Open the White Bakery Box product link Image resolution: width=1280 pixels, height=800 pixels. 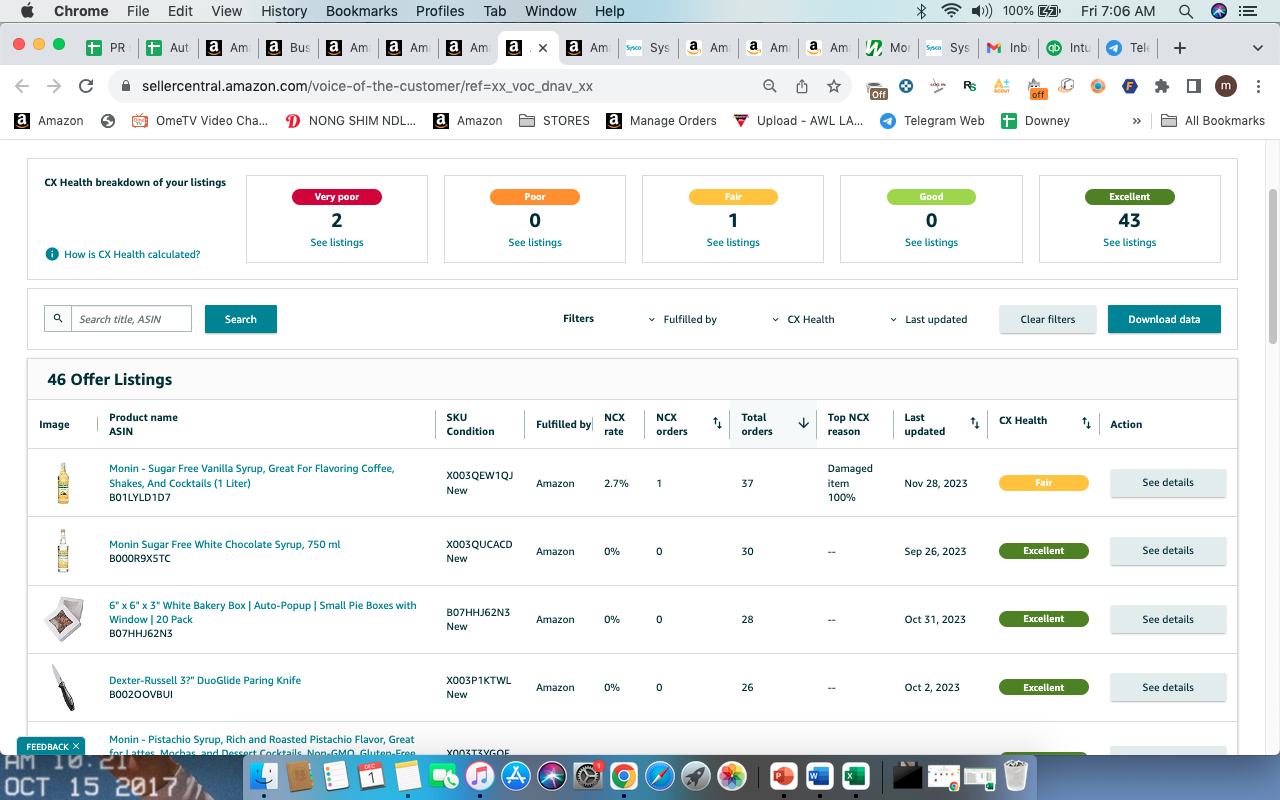(263, 613)
